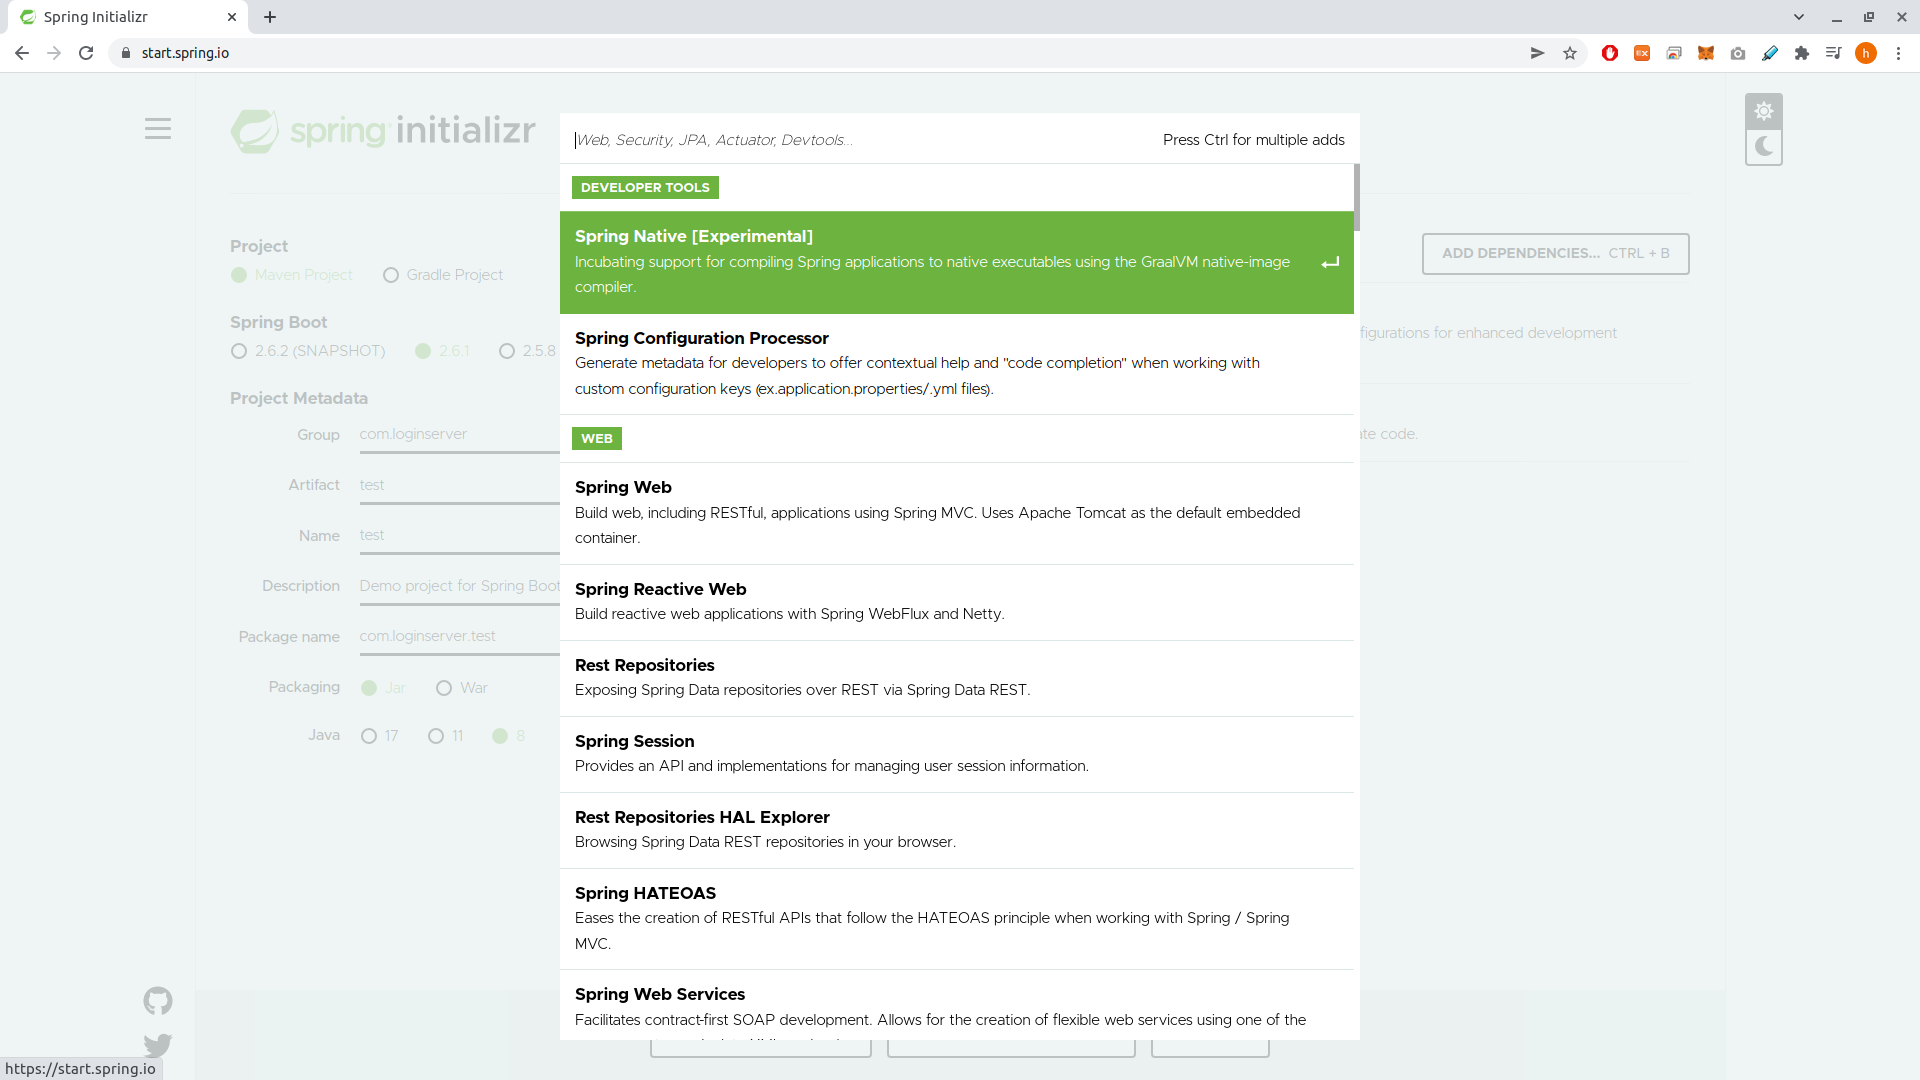Click the browser forward arrow
Screen dimensions: 1920x1080
tap(54, 53)
